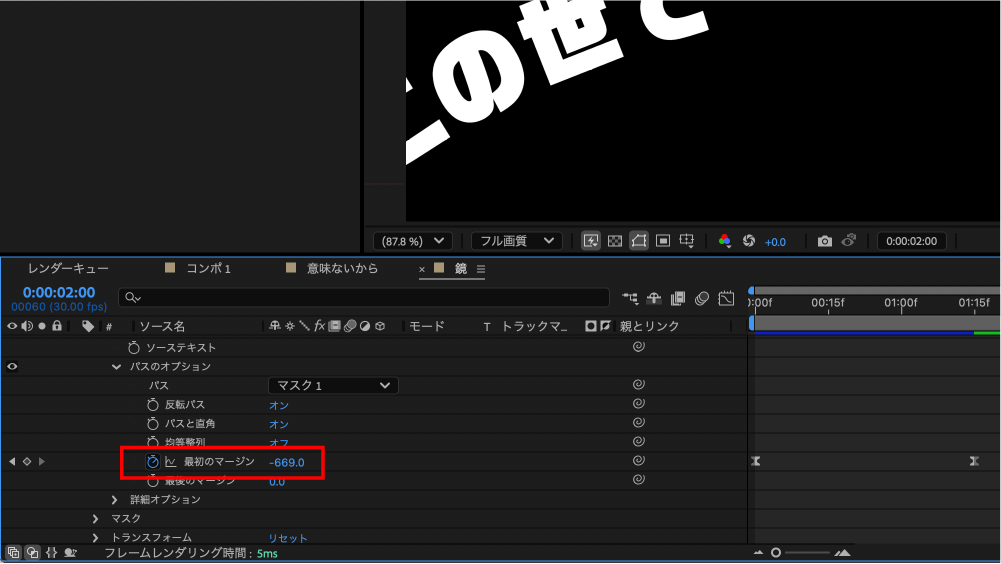
Task: Click the show snapshot icon
Action: (x=848, y=241)
